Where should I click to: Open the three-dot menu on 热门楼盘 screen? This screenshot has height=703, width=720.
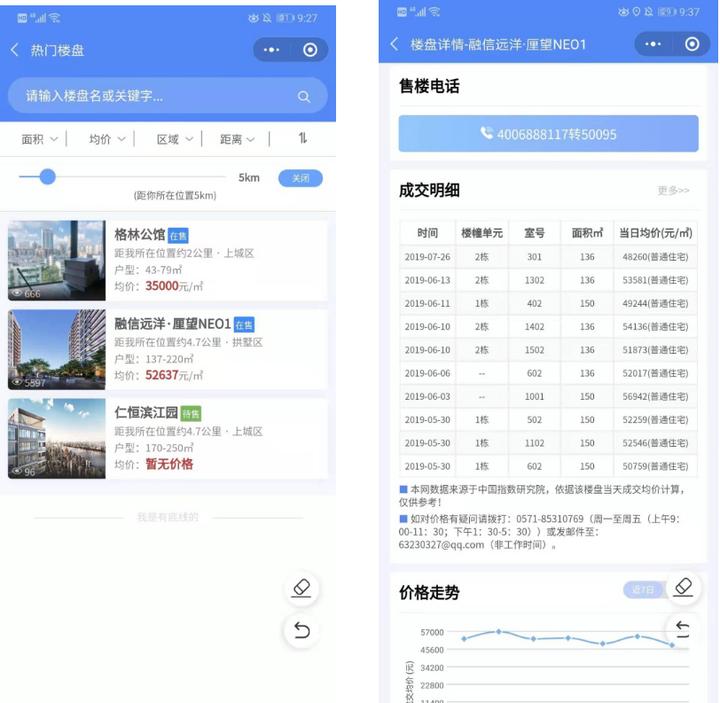point(271,50)
